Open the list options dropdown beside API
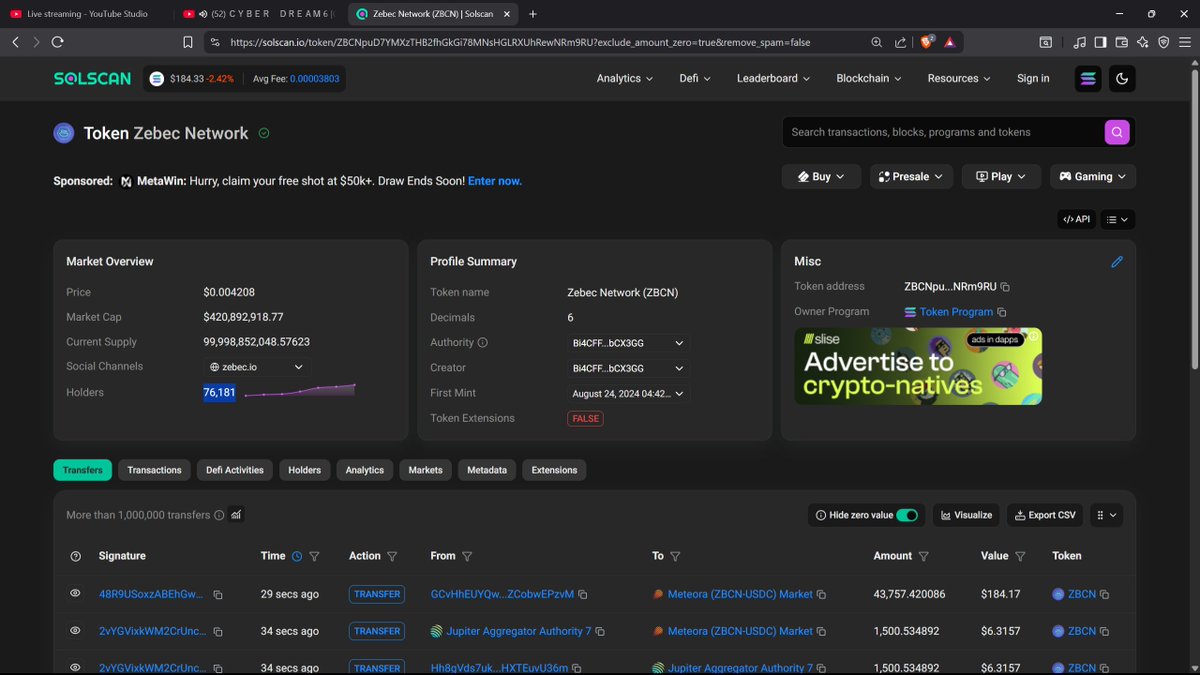The height and width of the screenshot is (675, 1200). 1118,219
